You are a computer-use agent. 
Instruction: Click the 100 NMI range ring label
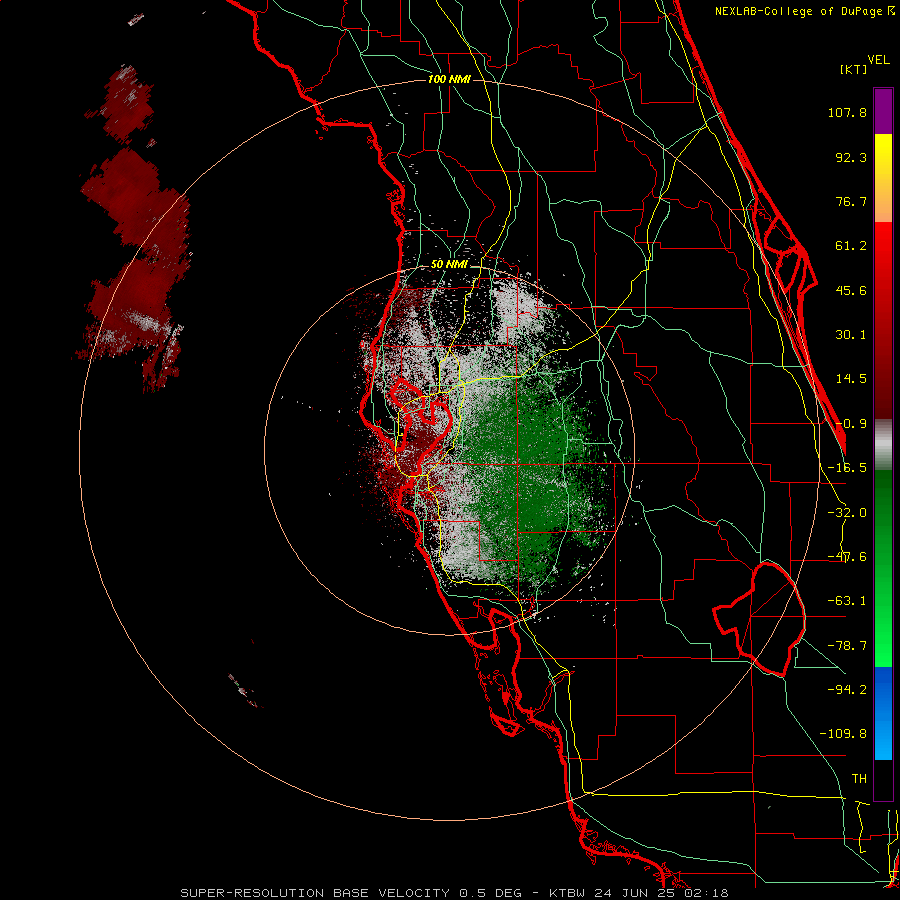pos(449,79)
